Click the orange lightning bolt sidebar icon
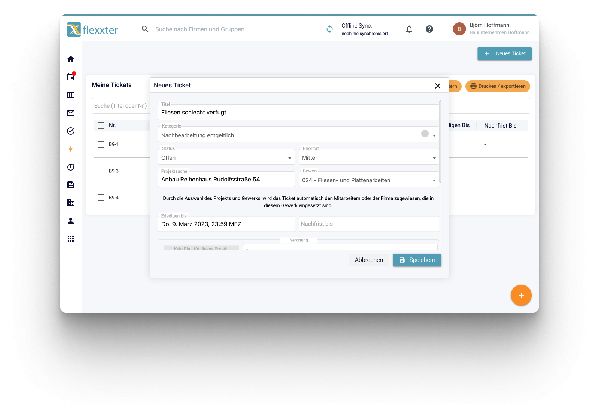This screenshot has width=600, height=420. pos(70,149)
